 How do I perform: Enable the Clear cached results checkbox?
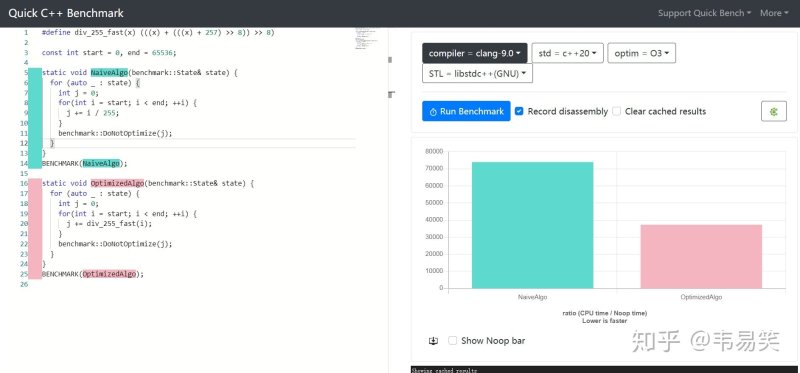616,111
